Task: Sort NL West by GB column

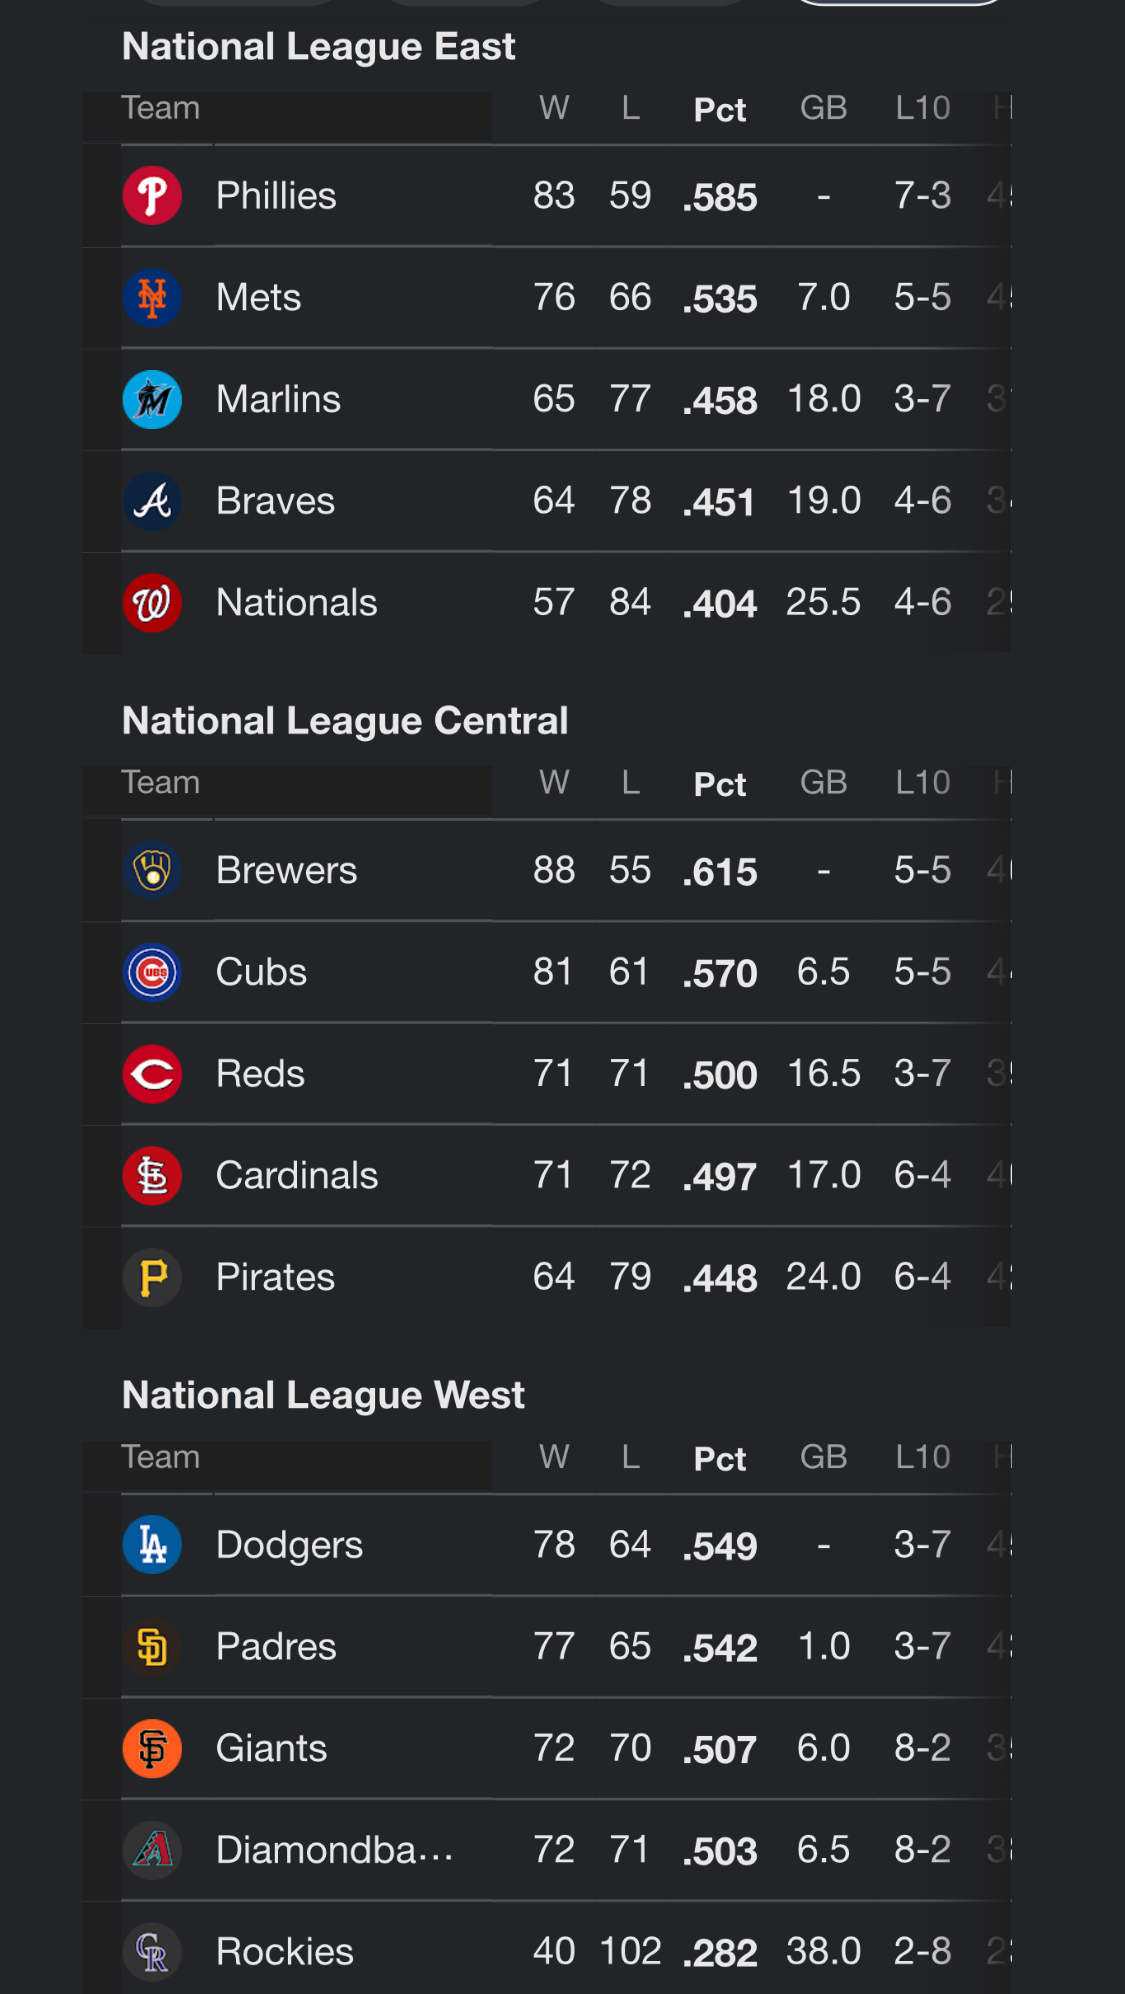Action: [823, 1457]
